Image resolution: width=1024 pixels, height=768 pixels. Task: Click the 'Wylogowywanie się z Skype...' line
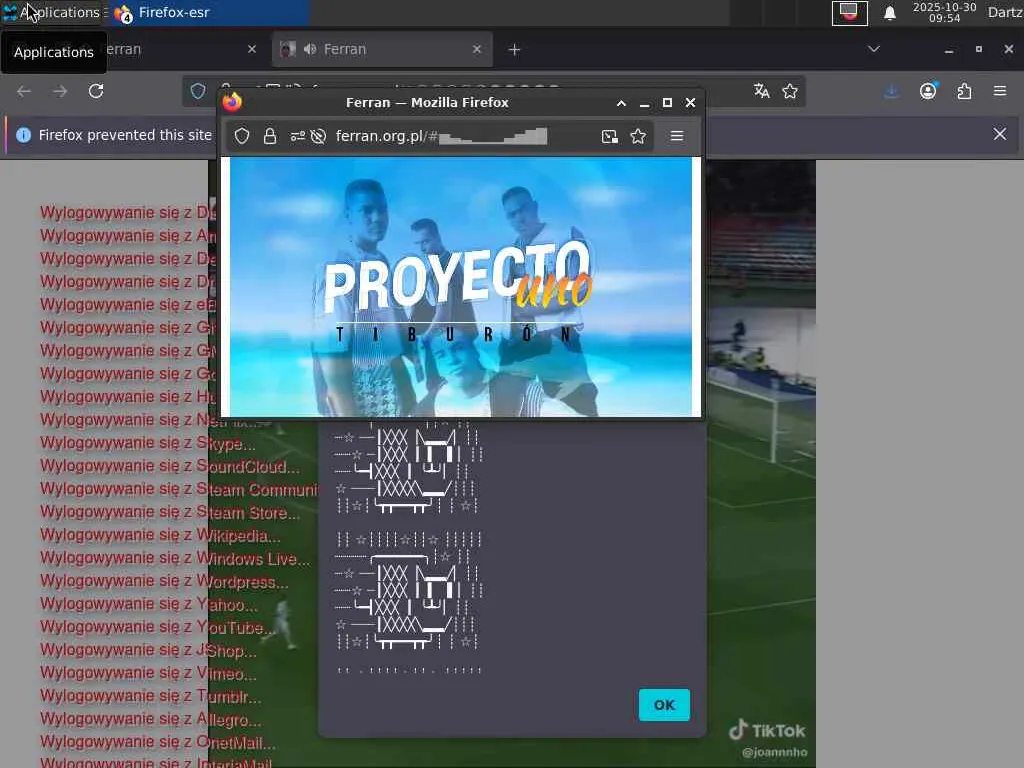pos(148,443)
